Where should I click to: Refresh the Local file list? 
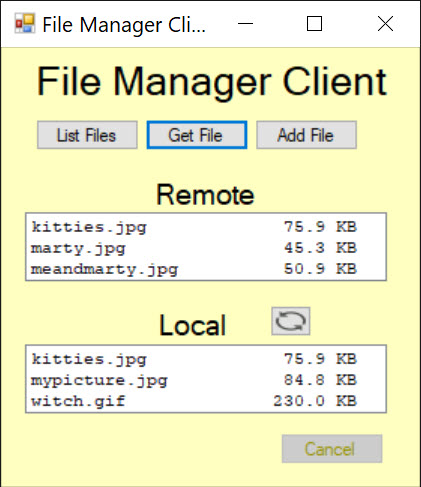291,321
